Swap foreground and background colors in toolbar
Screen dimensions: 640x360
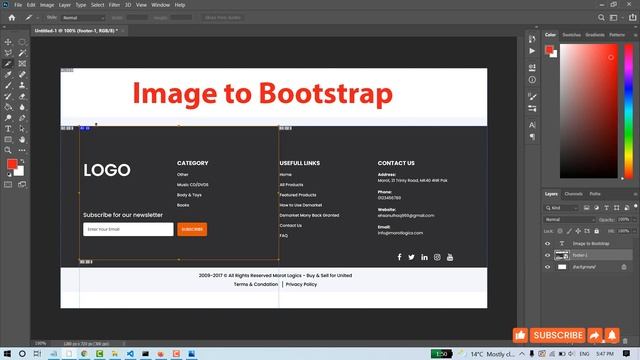pos(22,161)
